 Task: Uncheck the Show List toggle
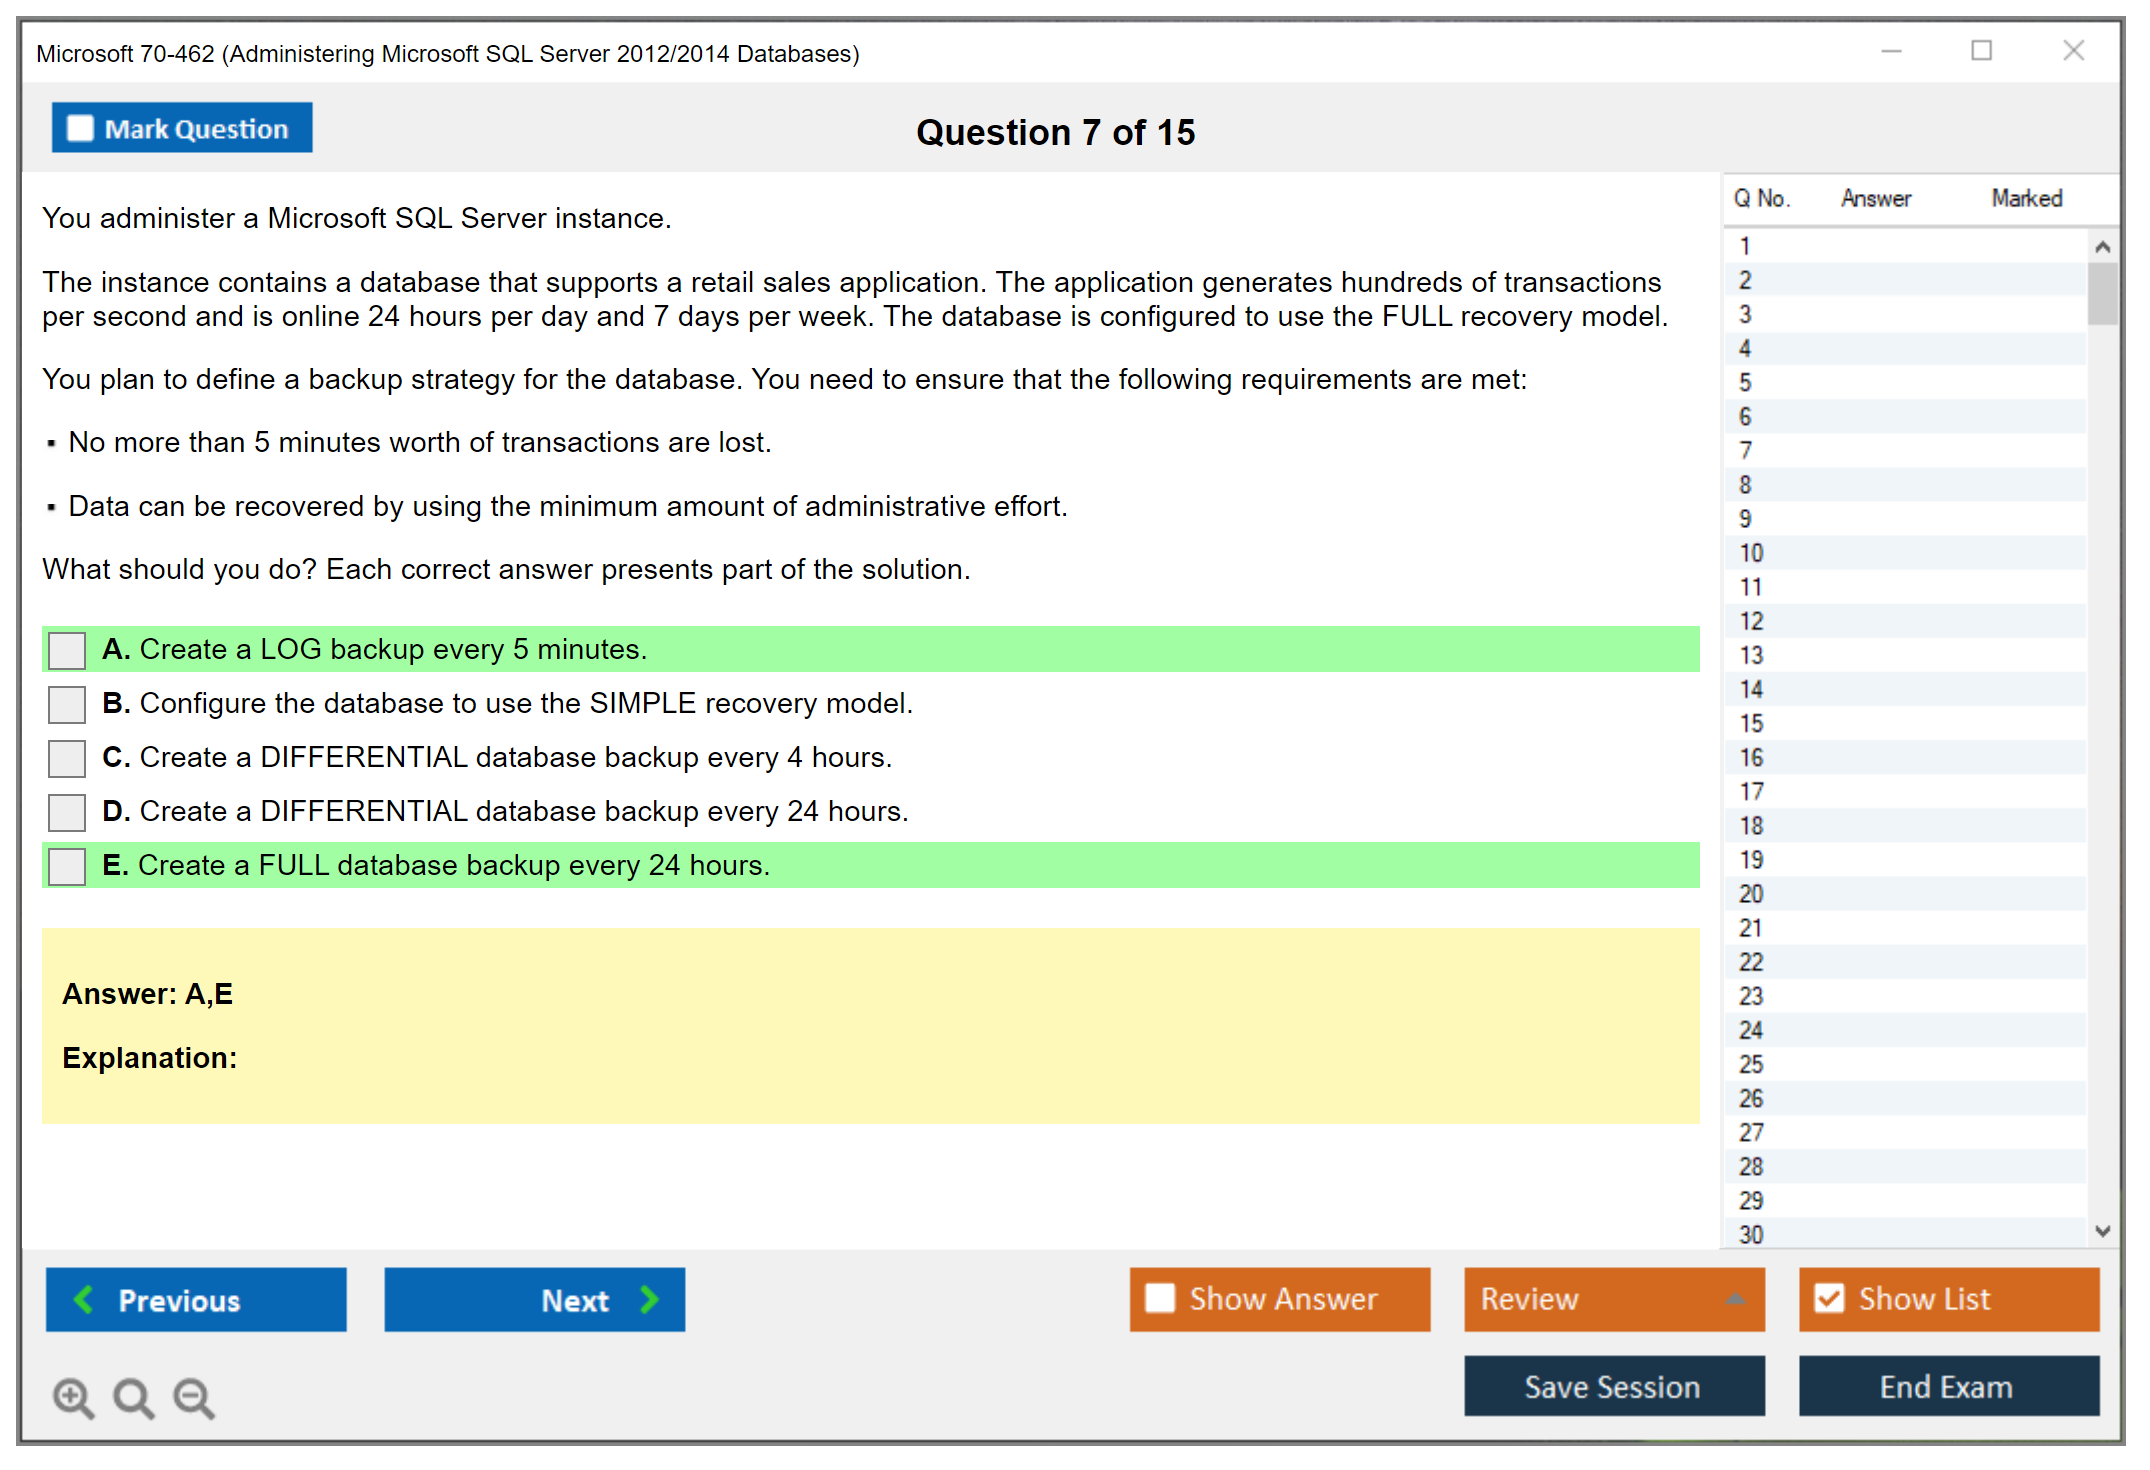tap(1829, 1298)
